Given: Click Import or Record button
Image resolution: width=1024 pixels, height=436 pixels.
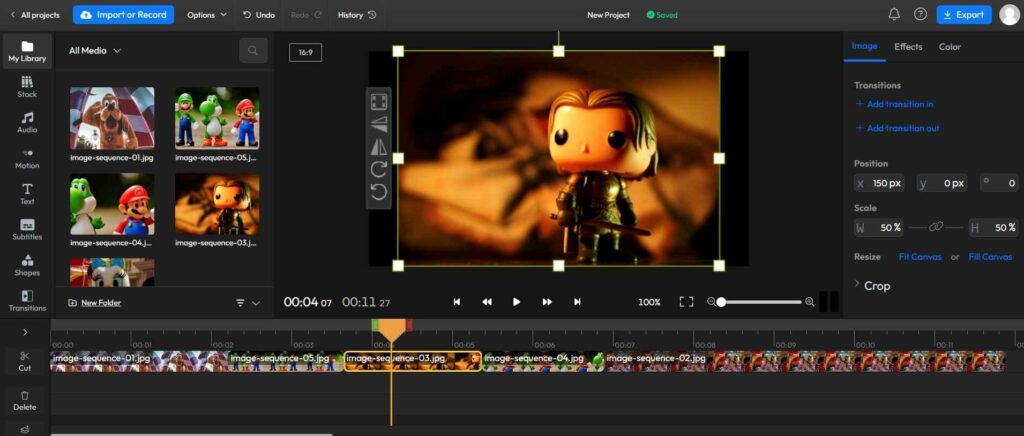Looking at the screenshot, I should coord(123,14).
